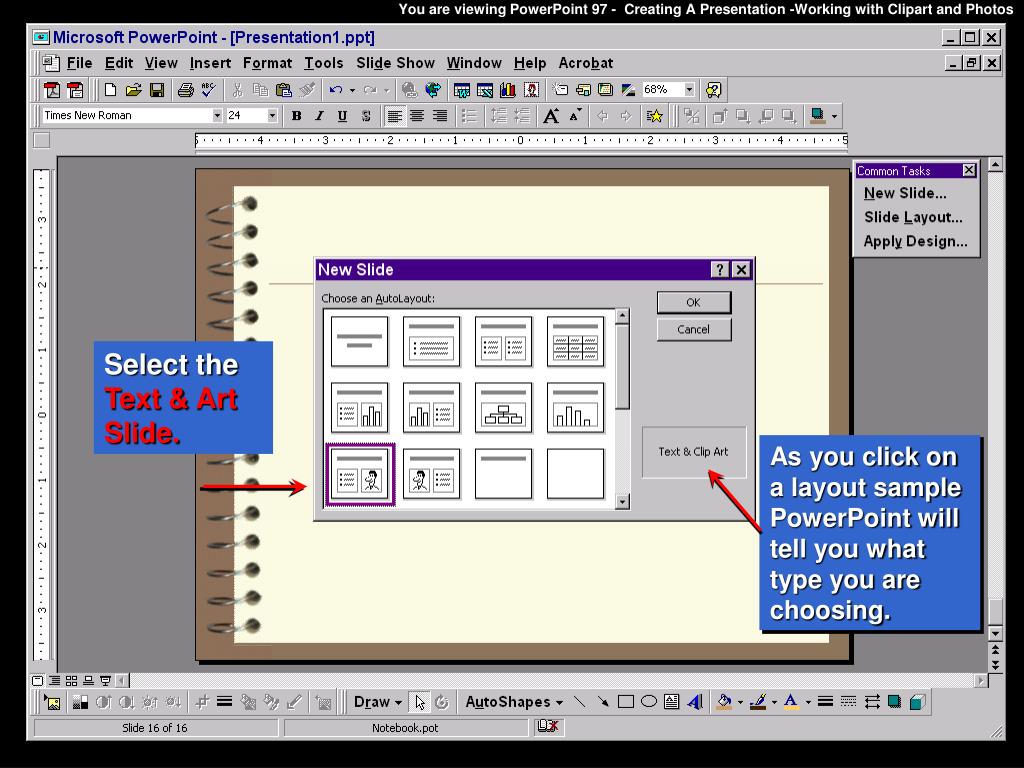Click the Print toolbar icon
The height and width of the screenshot is (768, 1024).
click(185, 89)
